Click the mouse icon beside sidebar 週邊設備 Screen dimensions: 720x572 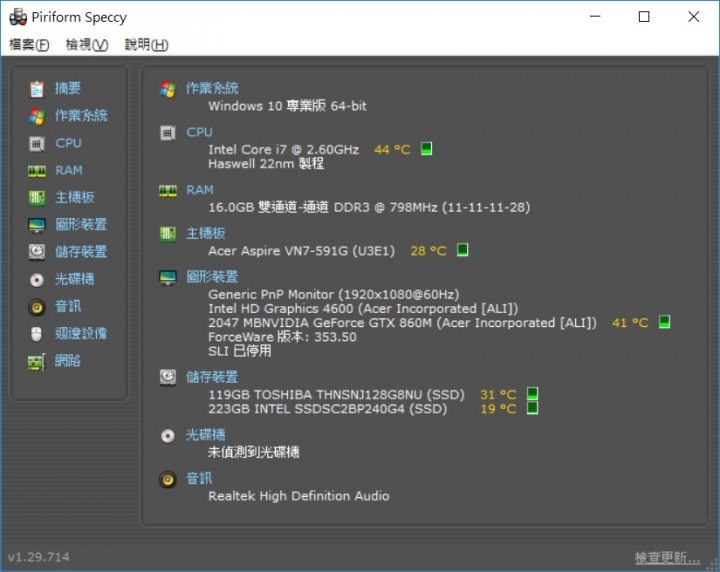[x=36, y=334]
